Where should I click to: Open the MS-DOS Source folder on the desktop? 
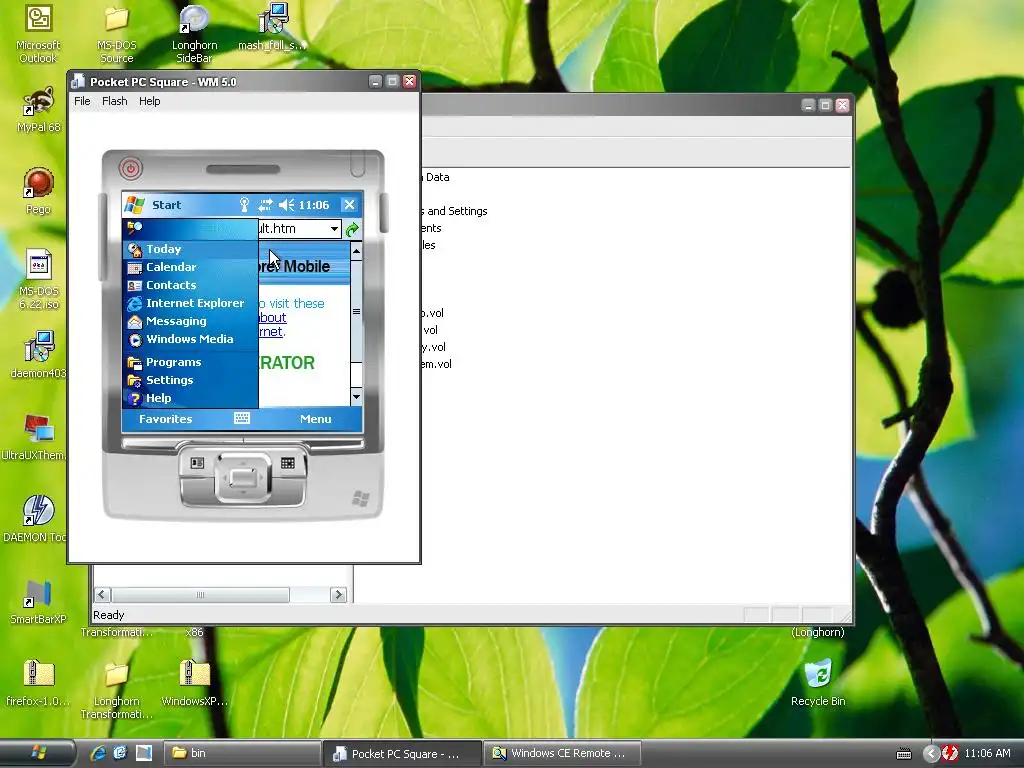pos(116,34)
